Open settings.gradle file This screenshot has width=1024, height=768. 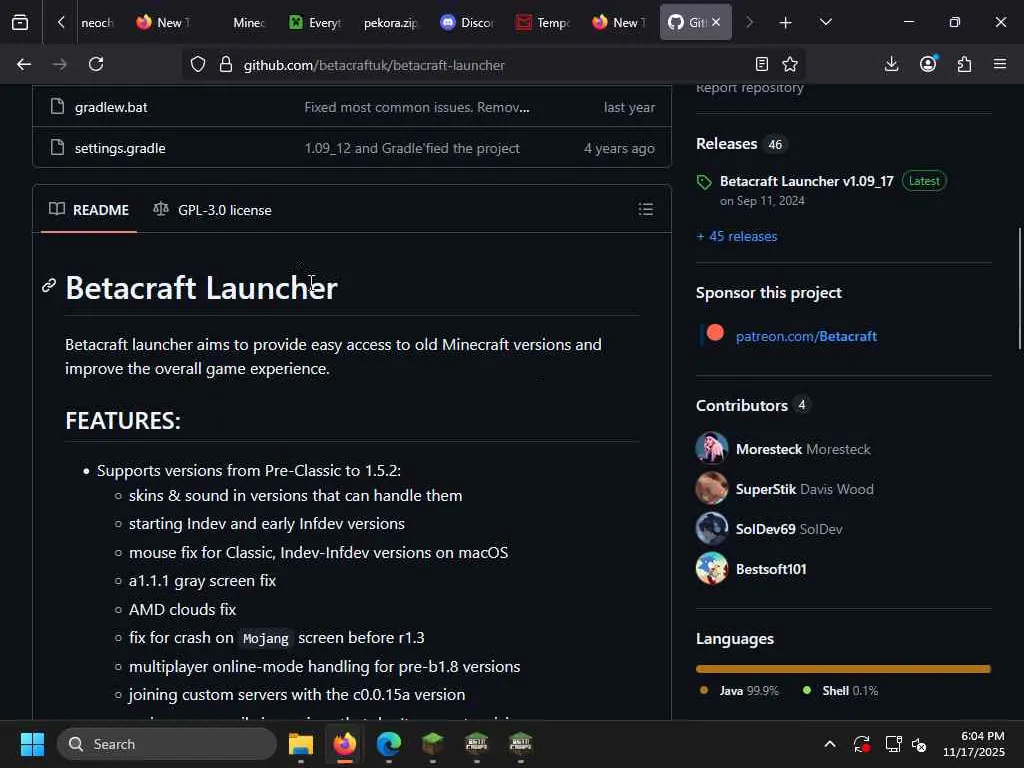click(120, 148)
